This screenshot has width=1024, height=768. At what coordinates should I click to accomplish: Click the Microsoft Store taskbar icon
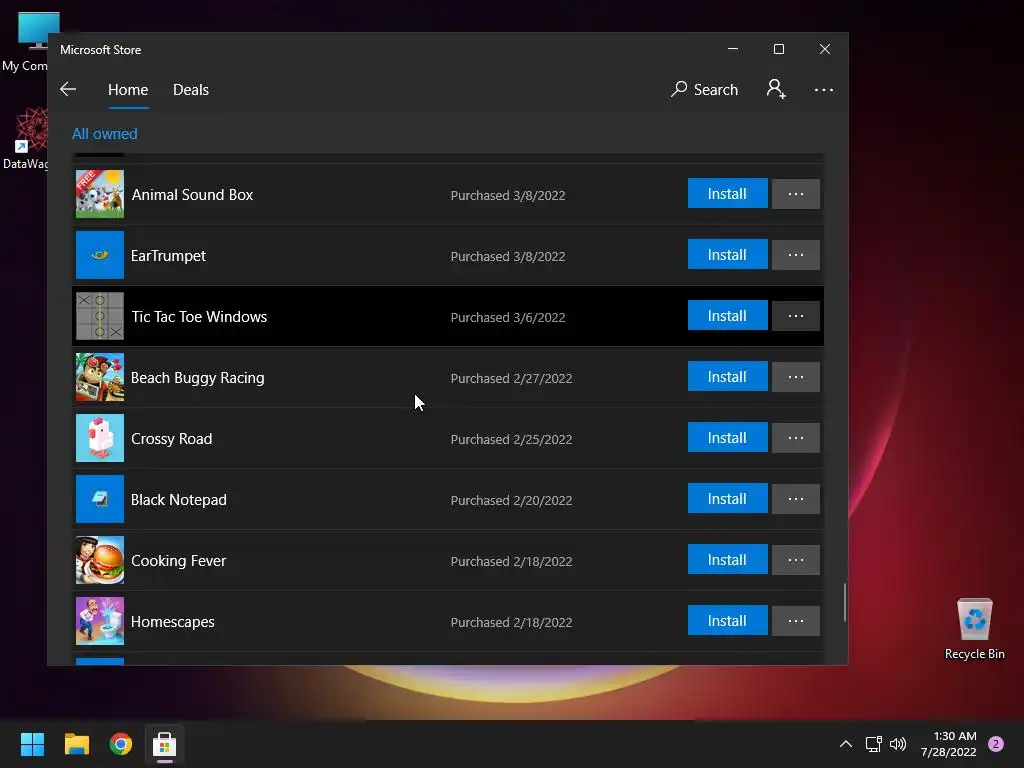(x=165, y=744)
